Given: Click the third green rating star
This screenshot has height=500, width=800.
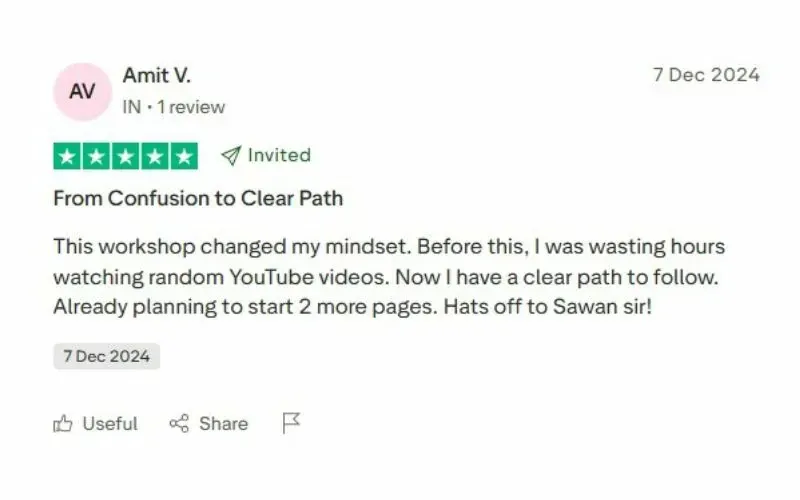Looking at the screenshot, I should (x=126, y=156).
